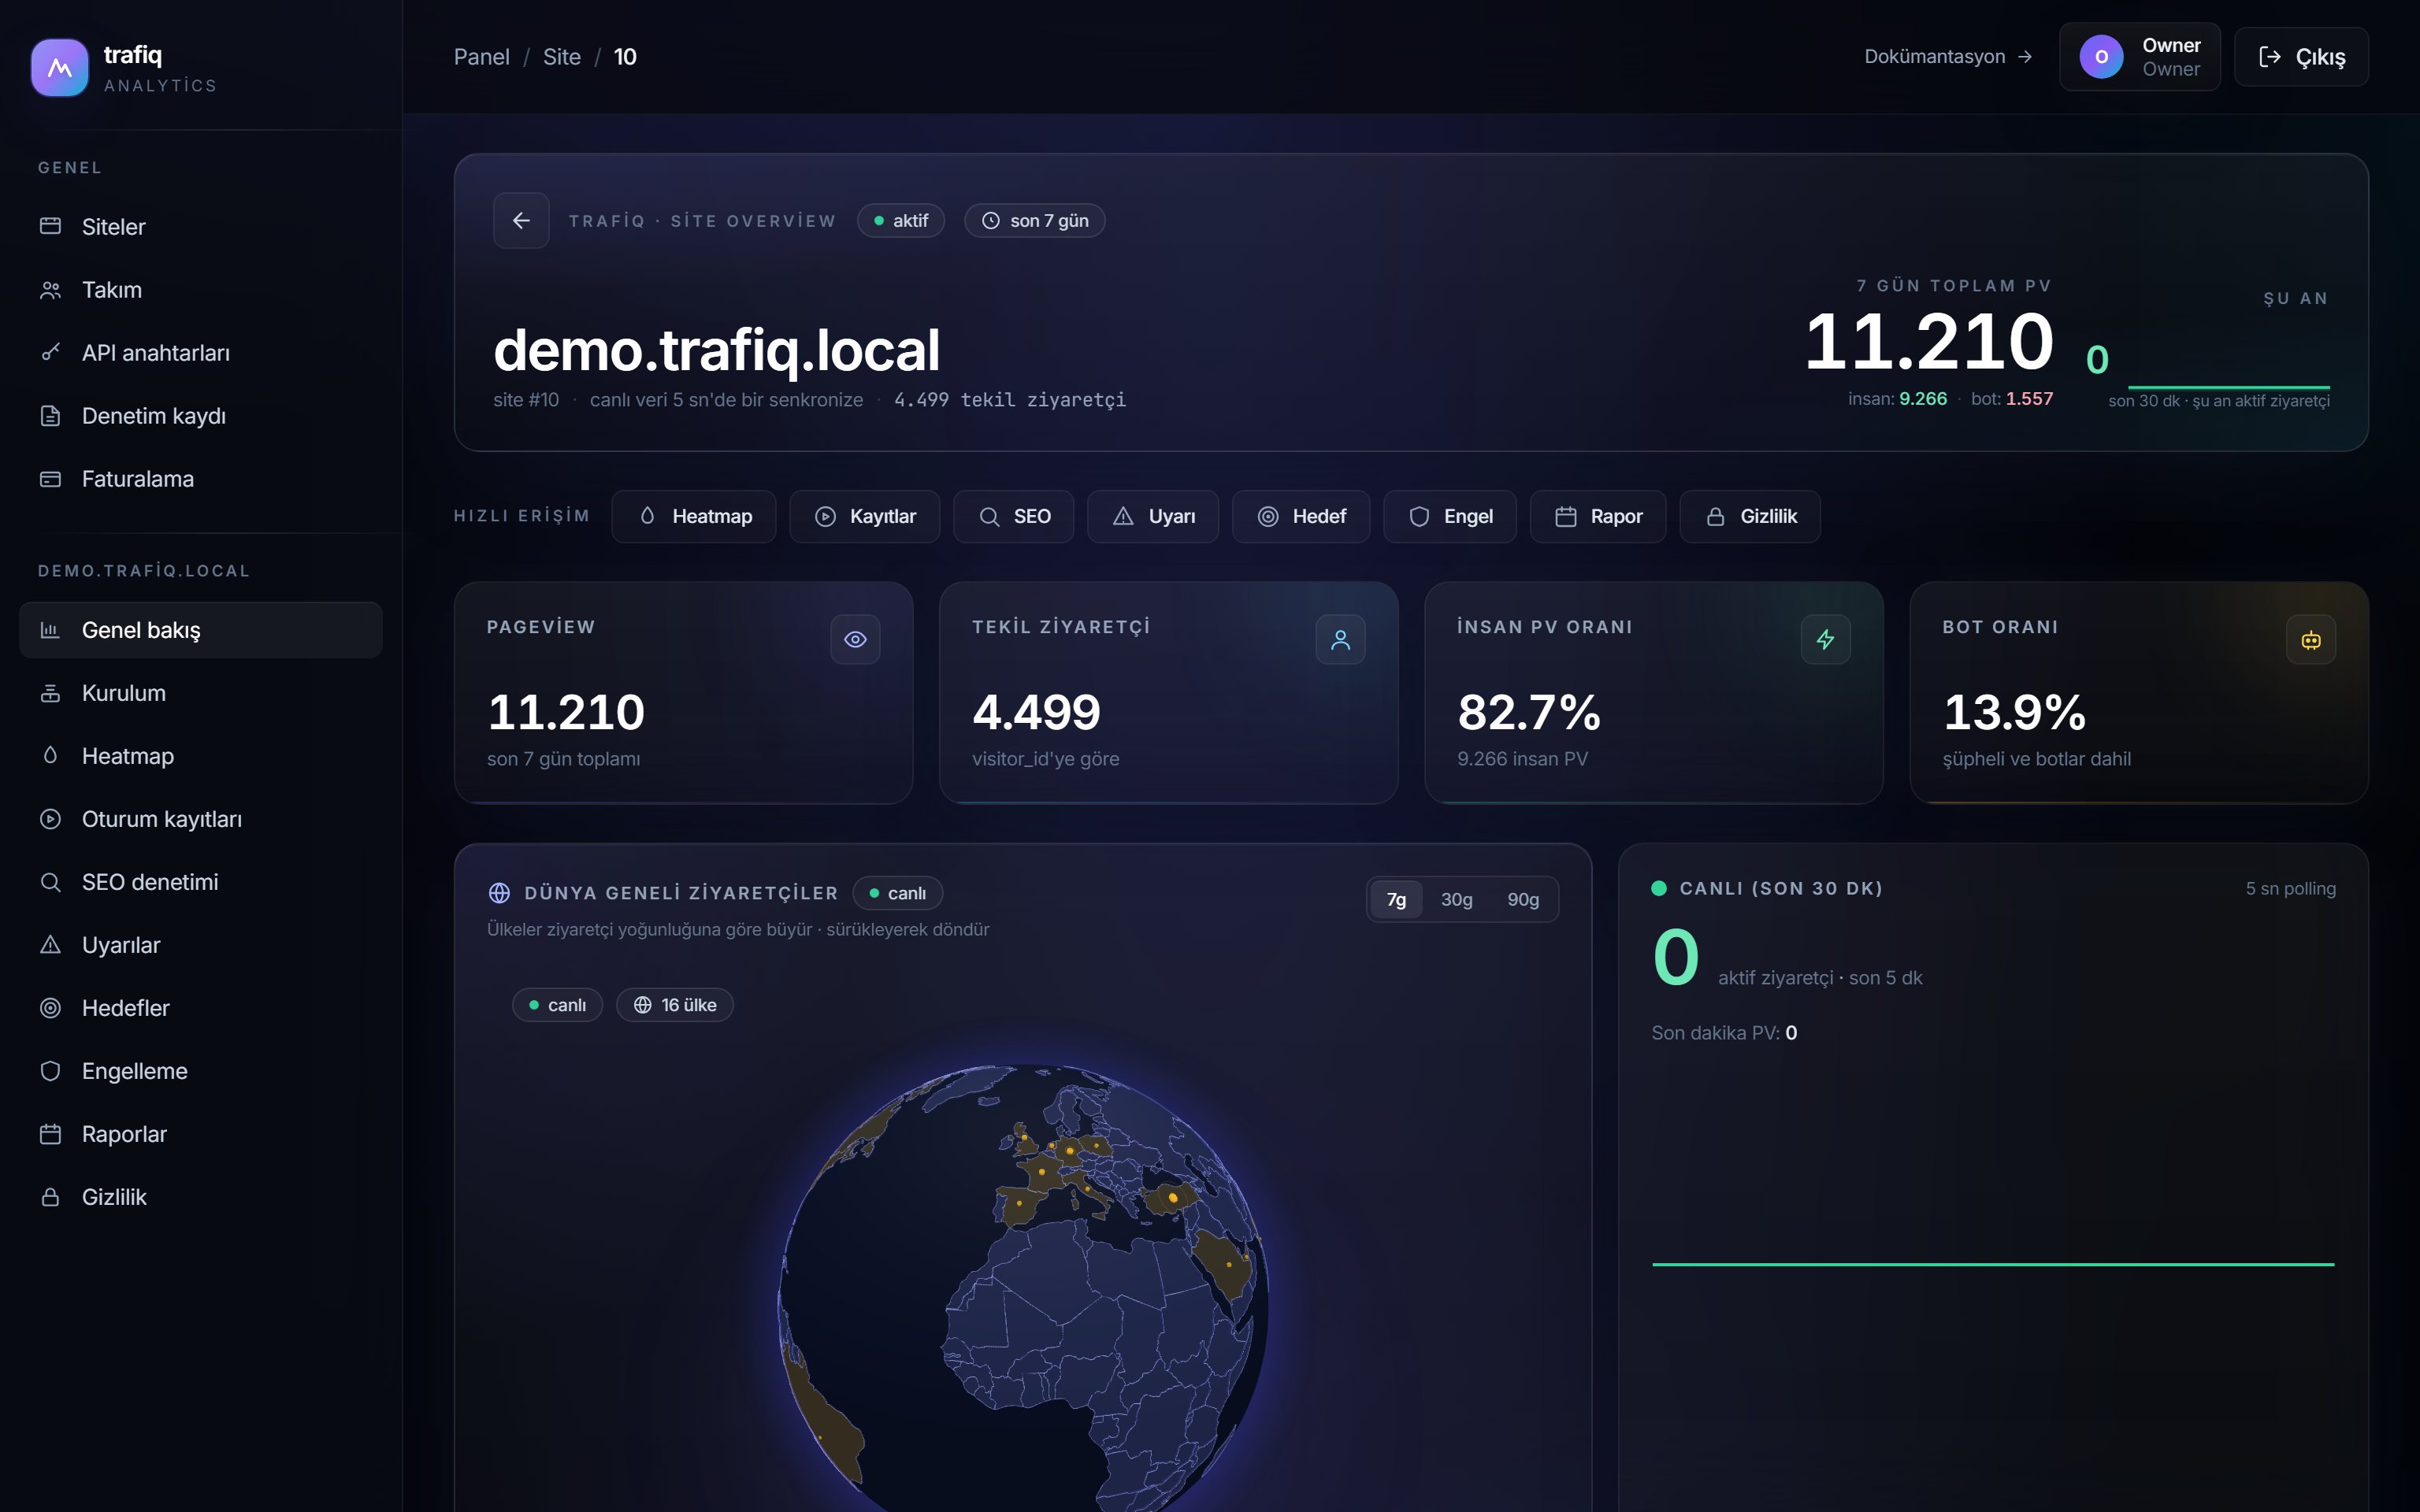Image resolution: width=2420 pixels, height=1512 pixels.
Task: Click the eye icon on Pageview card
Action: [x=855, y=639]
